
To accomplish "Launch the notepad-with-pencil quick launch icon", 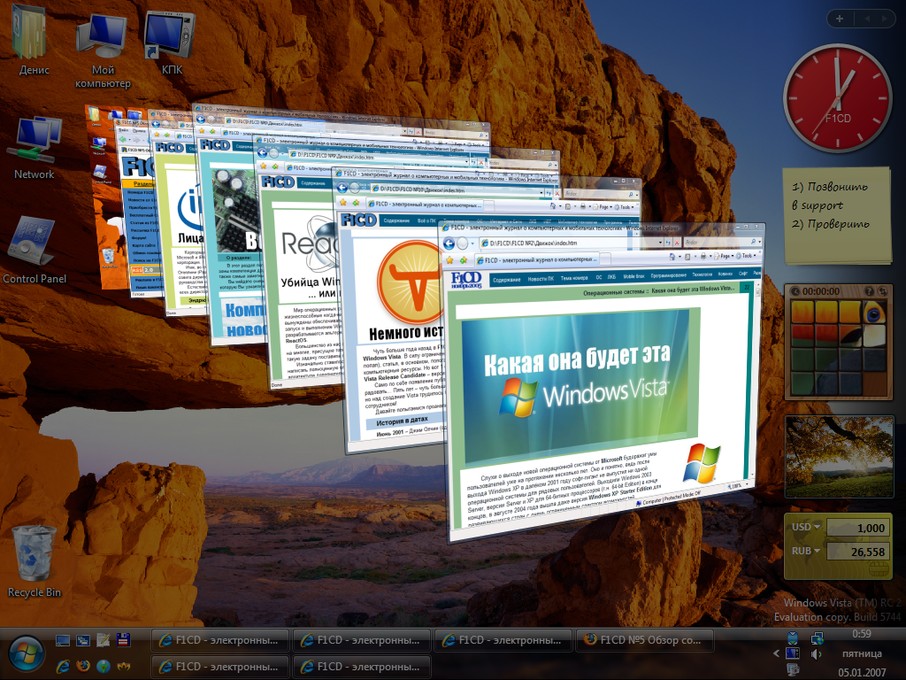I will (x=103, y=640).
